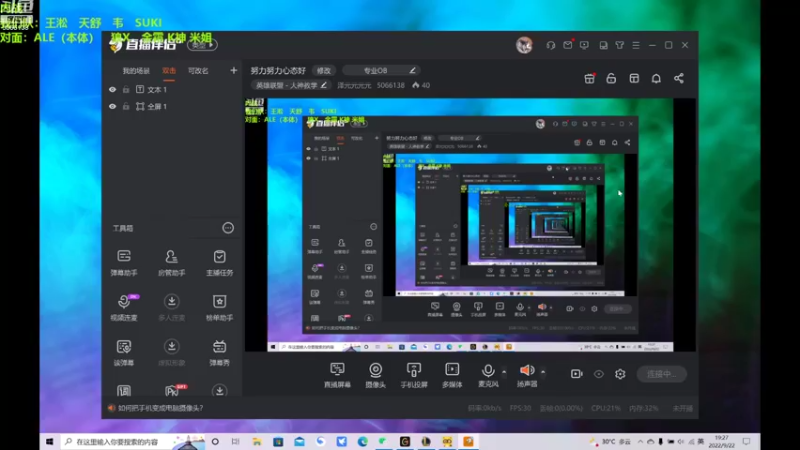Image resolution: width=800 pixels, height=450 pixels.
Task: Select the 文本 1 source row
Action: tap(171, 90)
